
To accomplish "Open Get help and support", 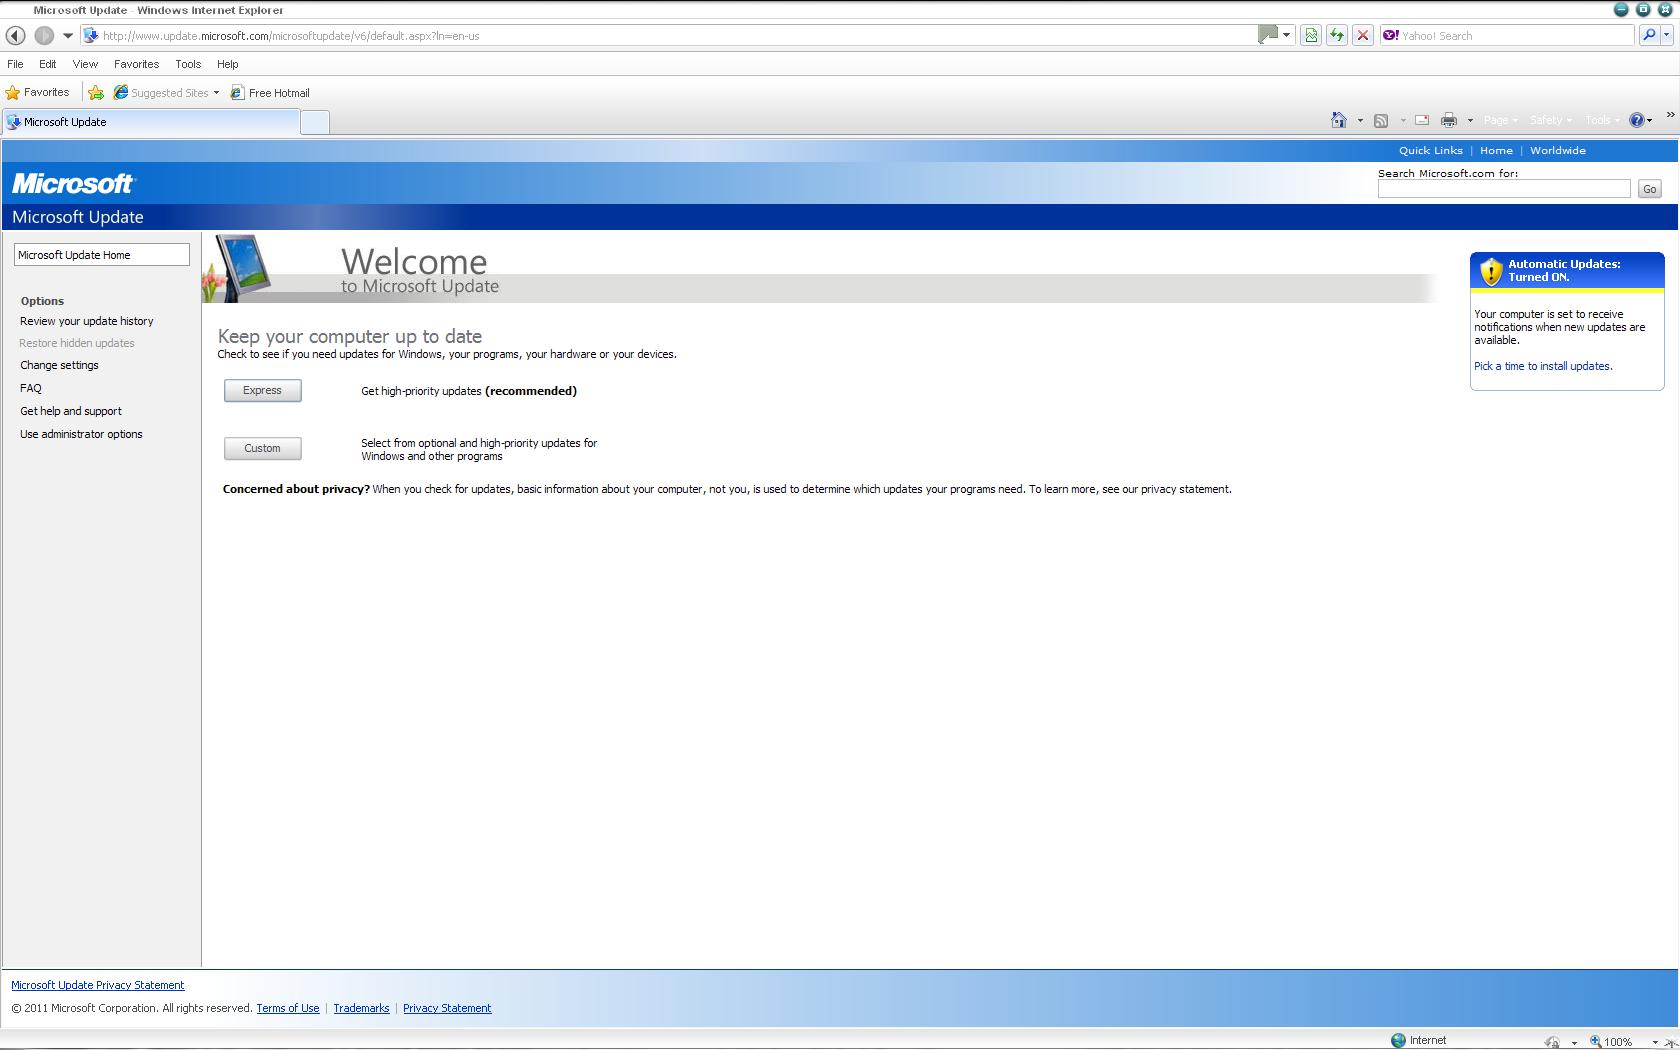I will [71, 411].
